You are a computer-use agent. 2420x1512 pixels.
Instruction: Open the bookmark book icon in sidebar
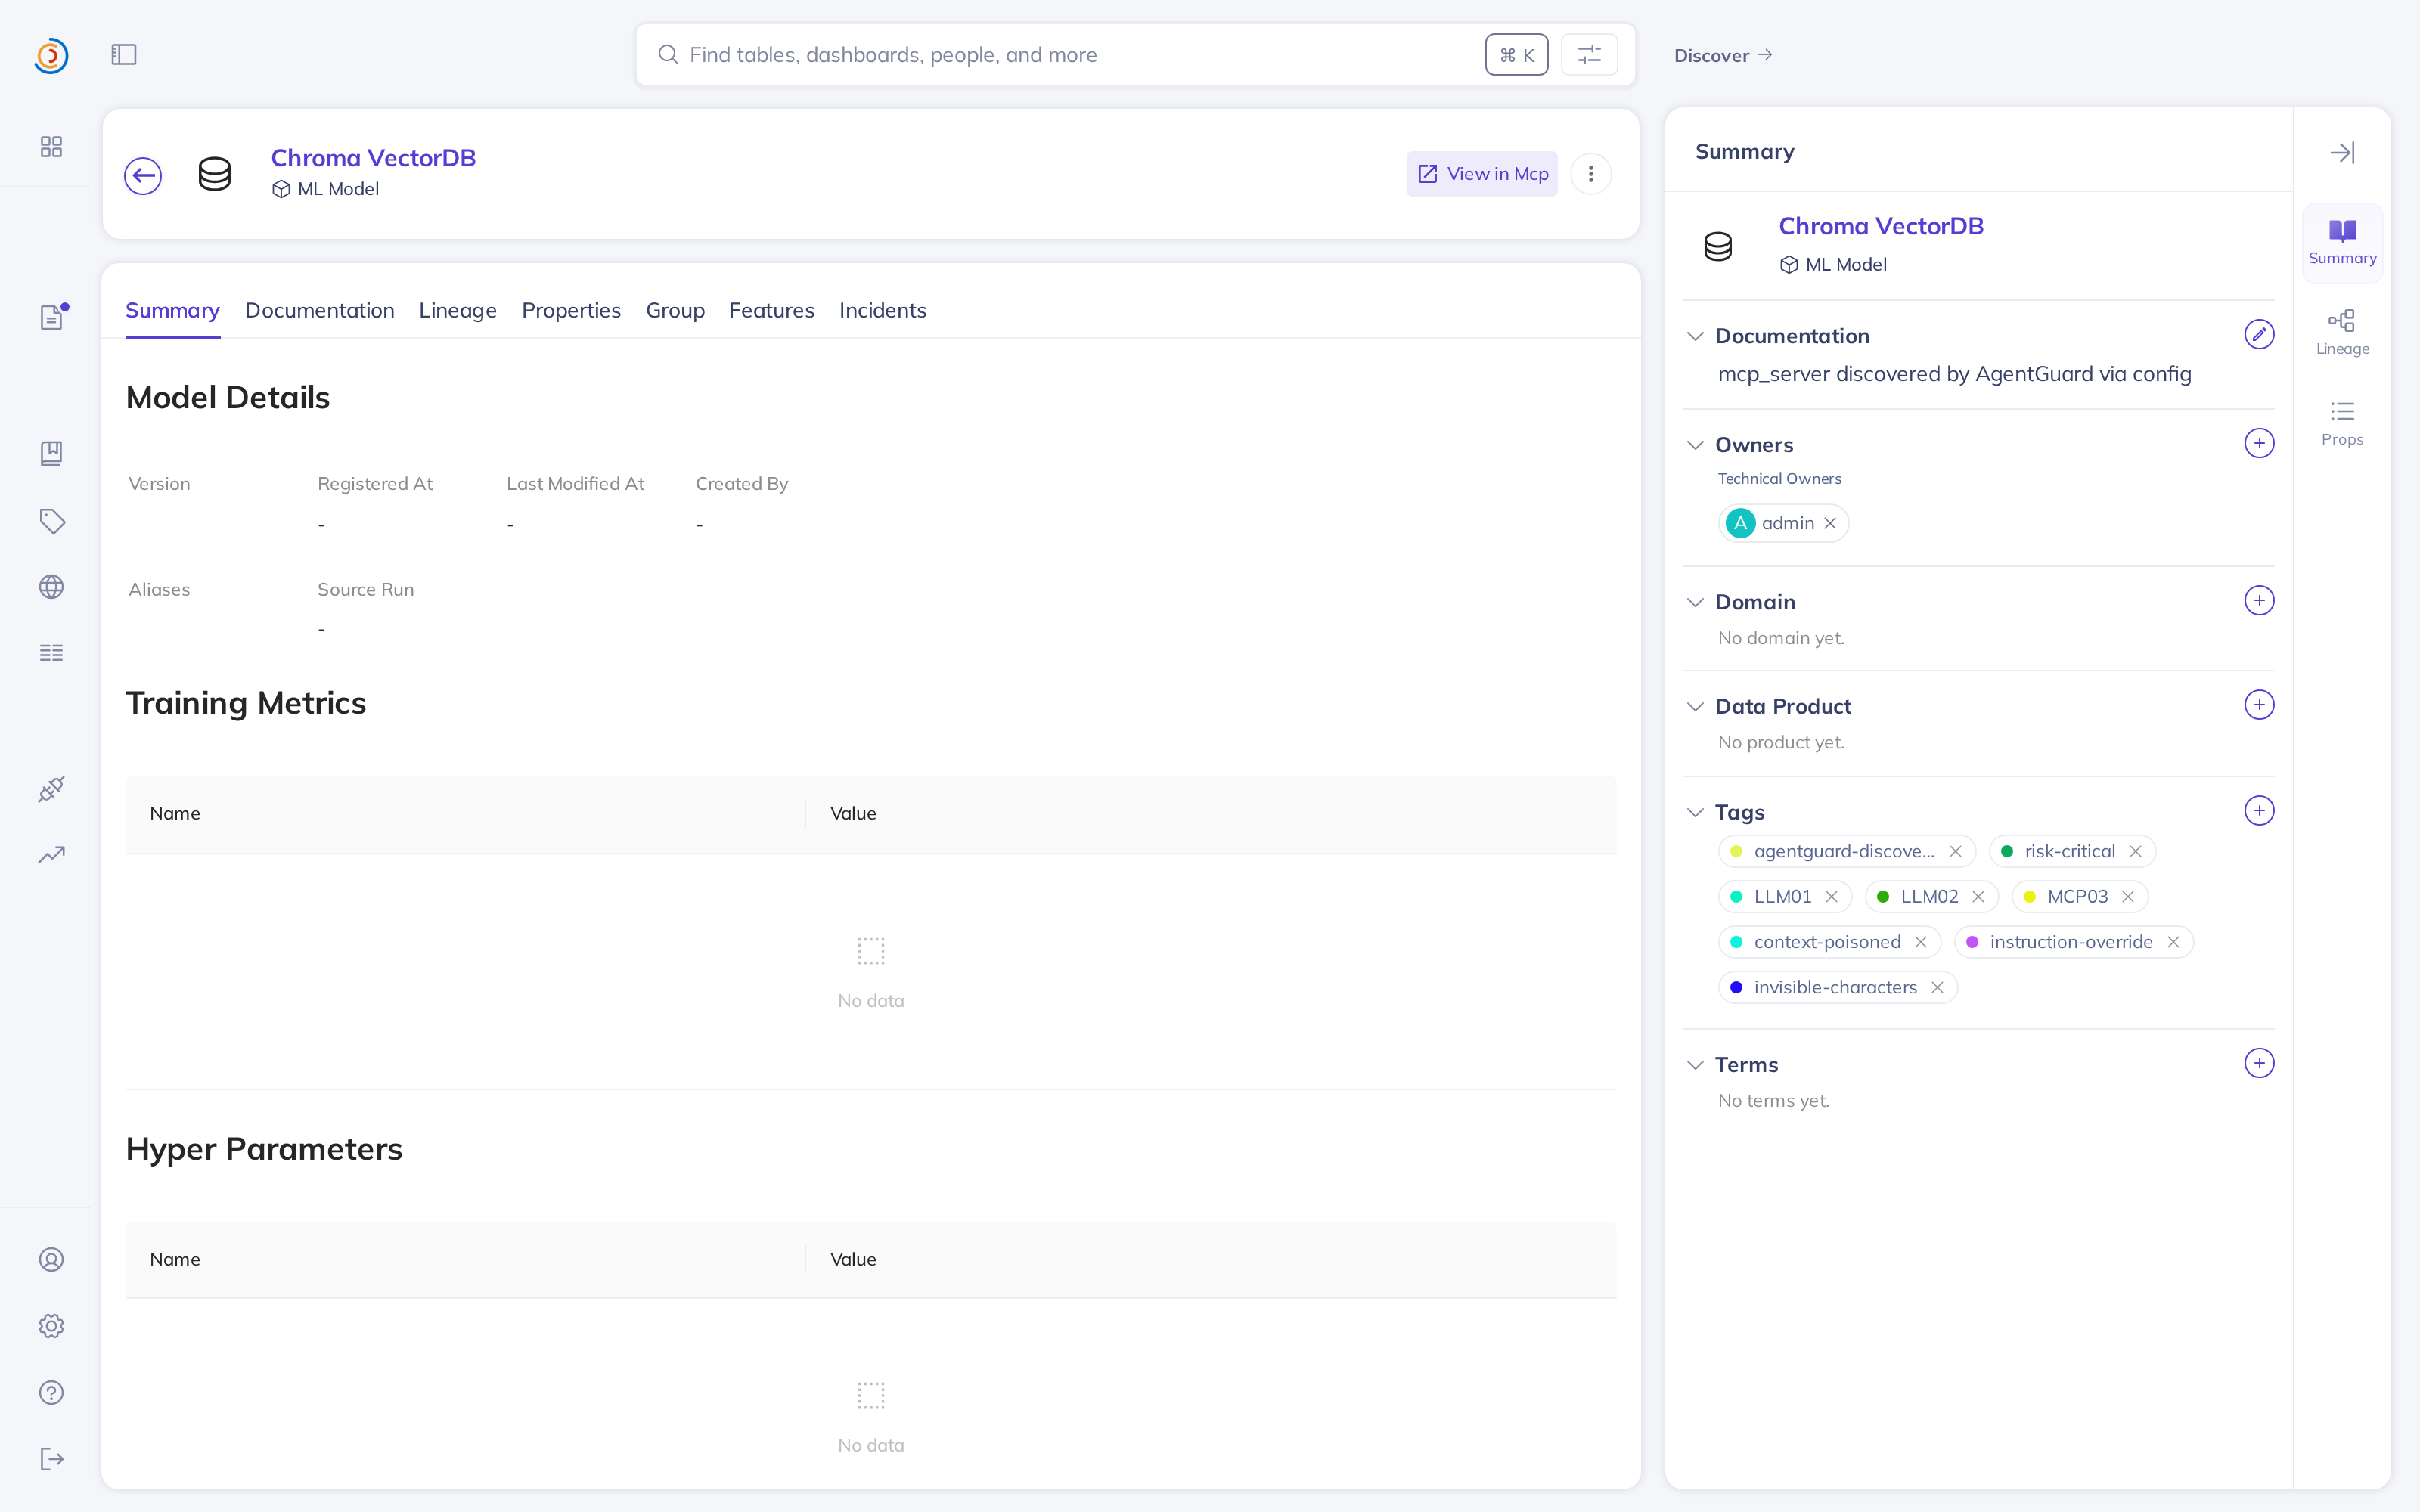(x=51, y=453)
